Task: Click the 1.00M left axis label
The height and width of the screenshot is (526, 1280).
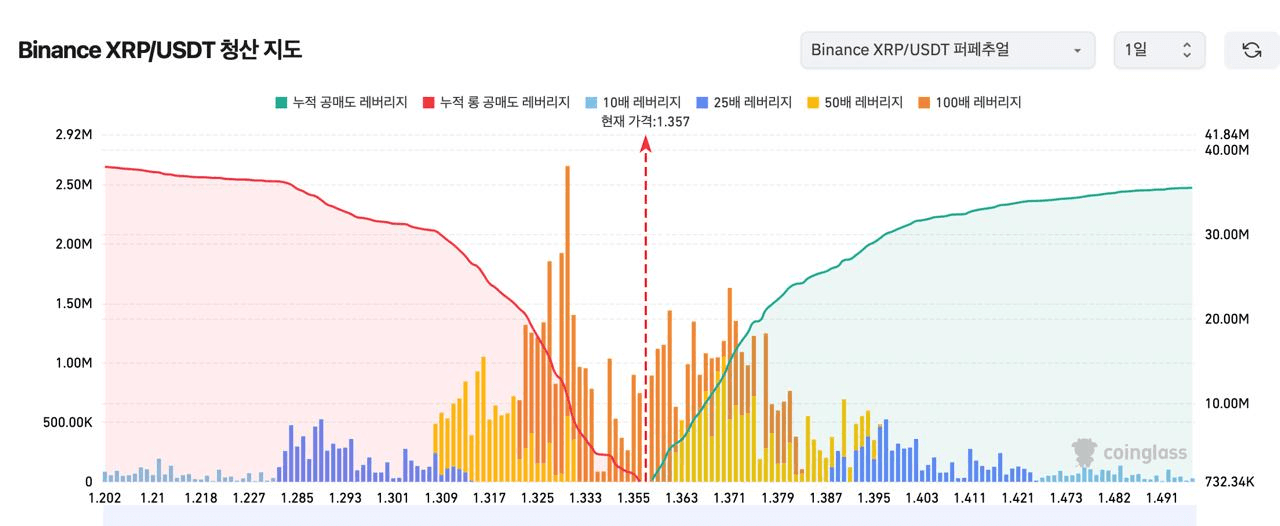Action: 74,363
